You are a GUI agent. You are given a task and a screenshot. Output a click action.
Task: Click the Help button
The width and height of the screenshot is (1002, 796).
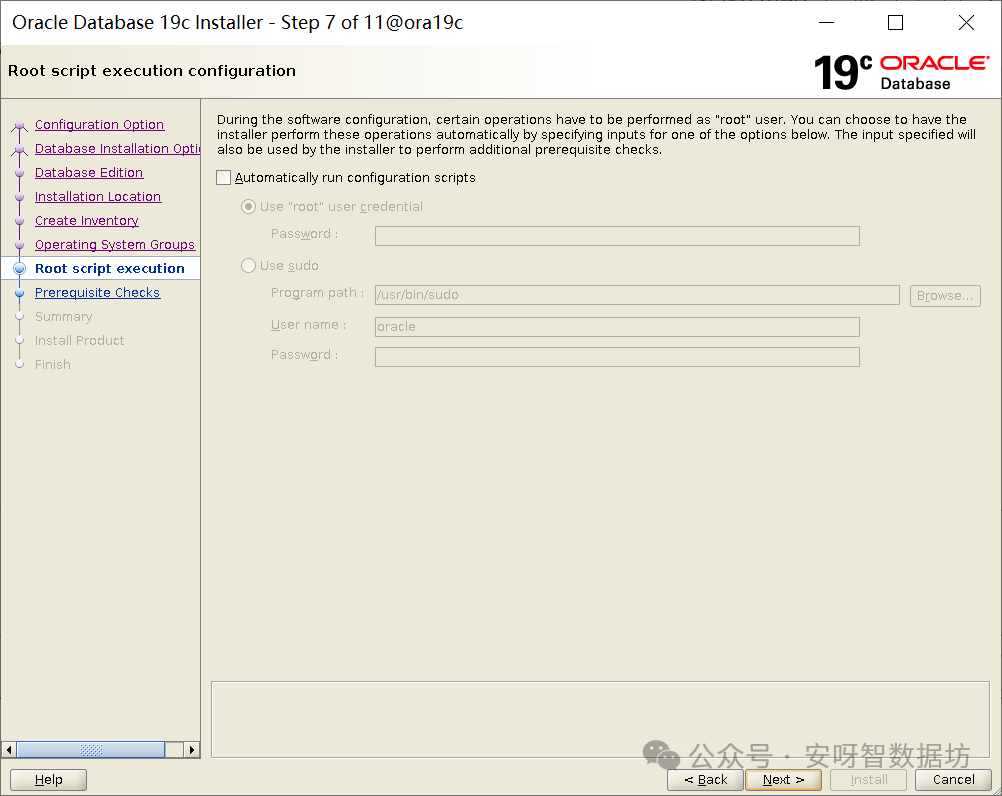click(x=49, y=779)
